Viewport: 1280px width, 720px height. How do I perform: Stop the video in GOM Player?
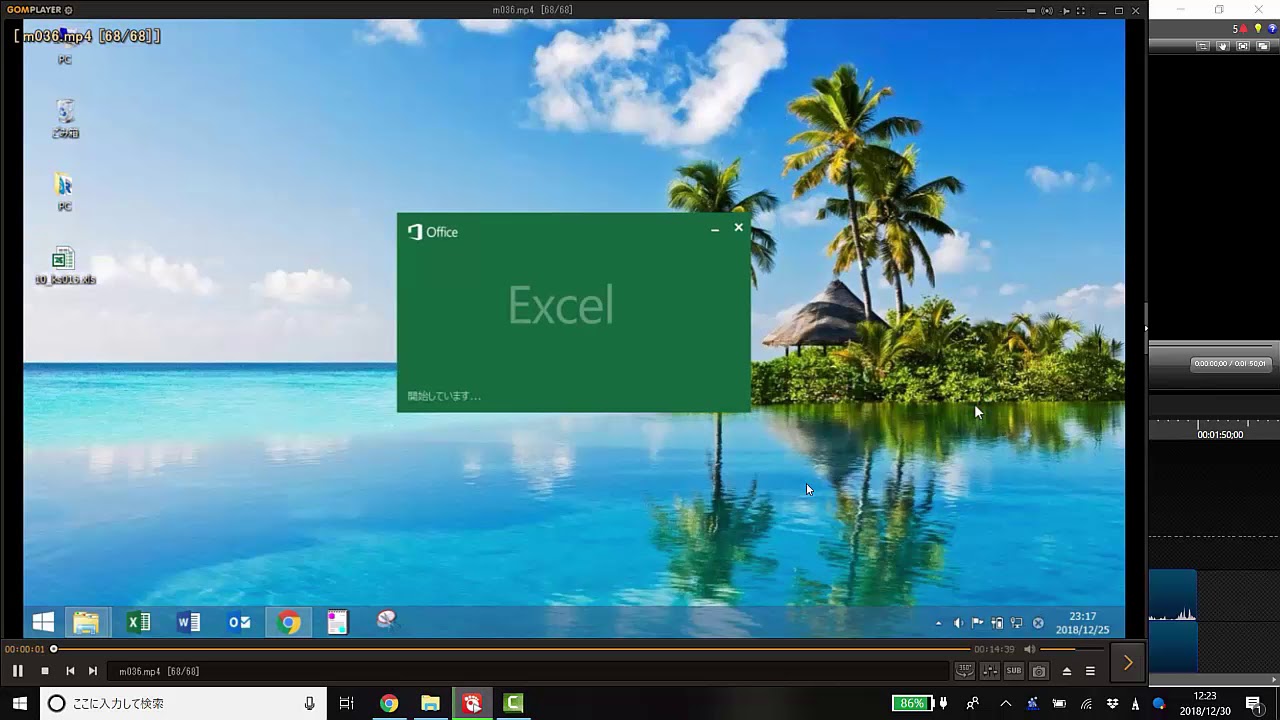click(45, 671)
